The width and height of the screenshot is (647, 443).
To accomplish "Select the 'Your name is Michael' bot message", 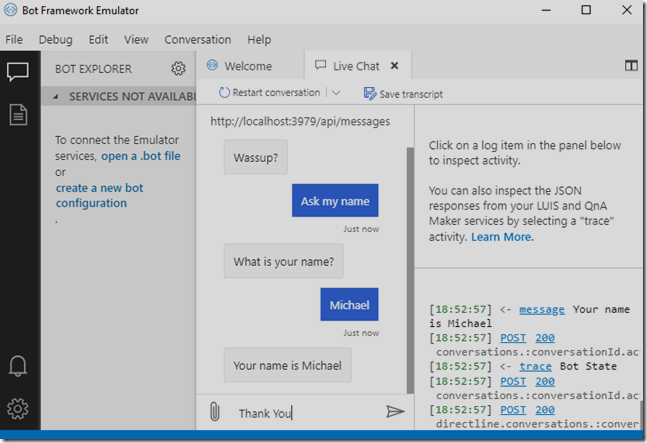I will coord(288,365).
